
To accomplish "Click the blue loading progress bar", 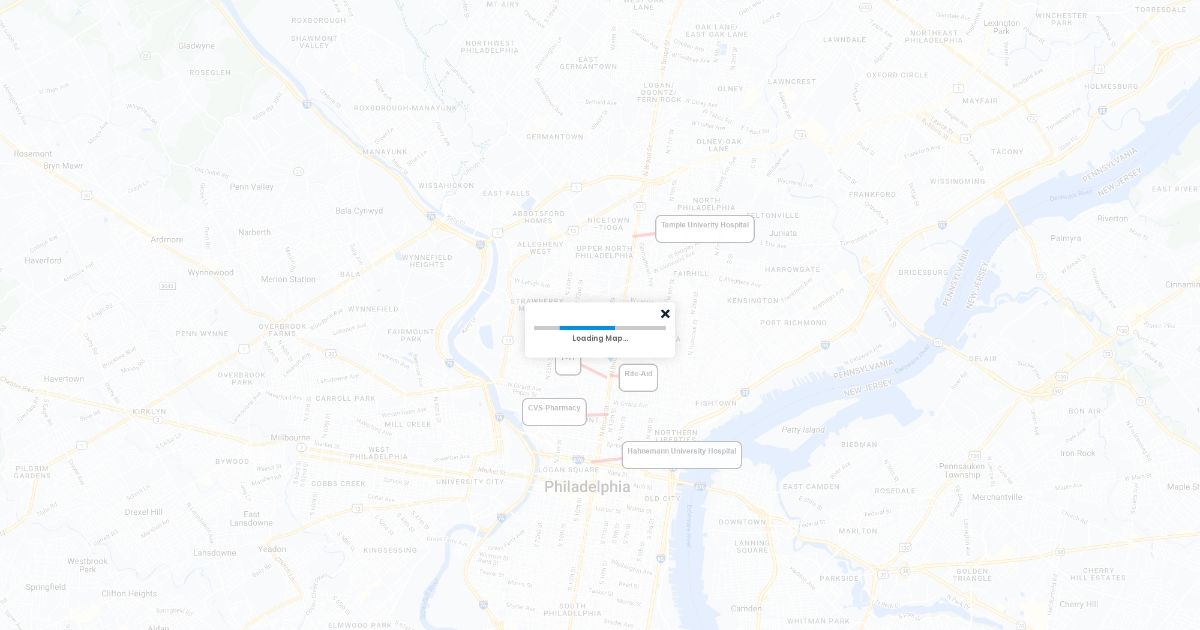I will click(587, 327).
